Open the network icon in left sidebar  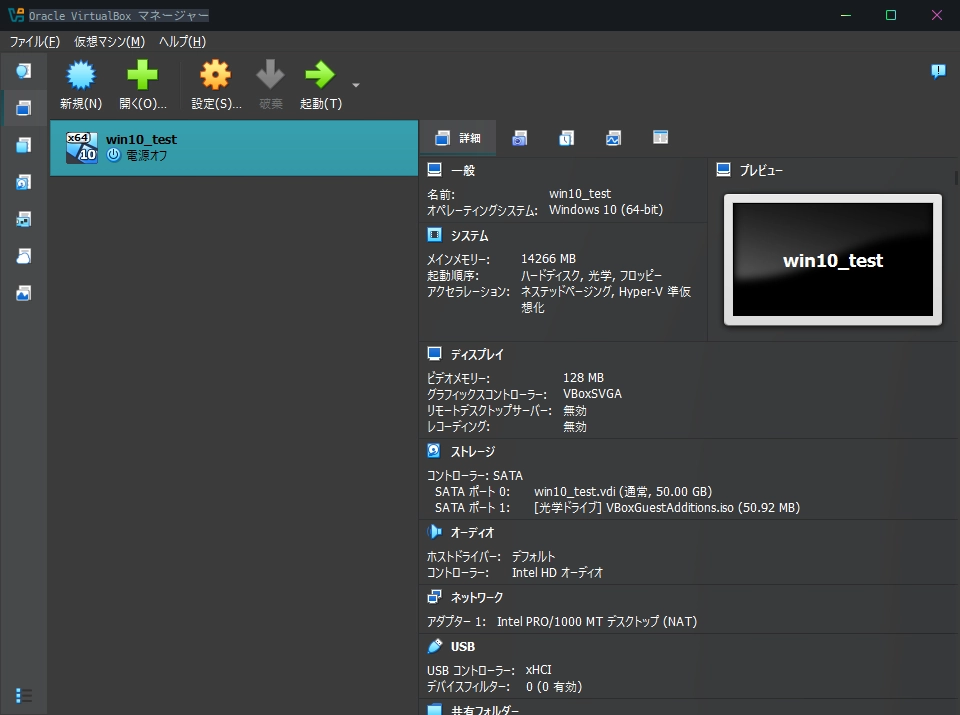point(23,219)
